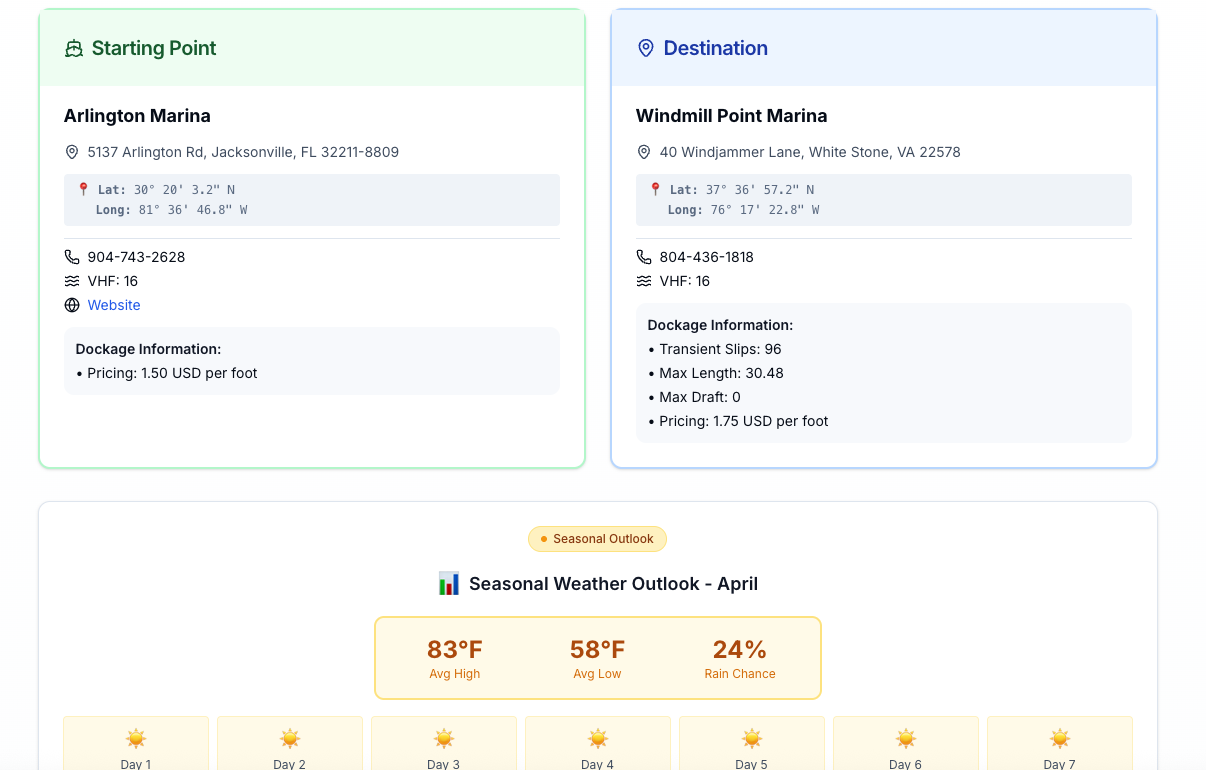Screen dimensions: 1206x770
Task: Click the 804-436-1818 phone number
Action: click(x=706, y=256)
